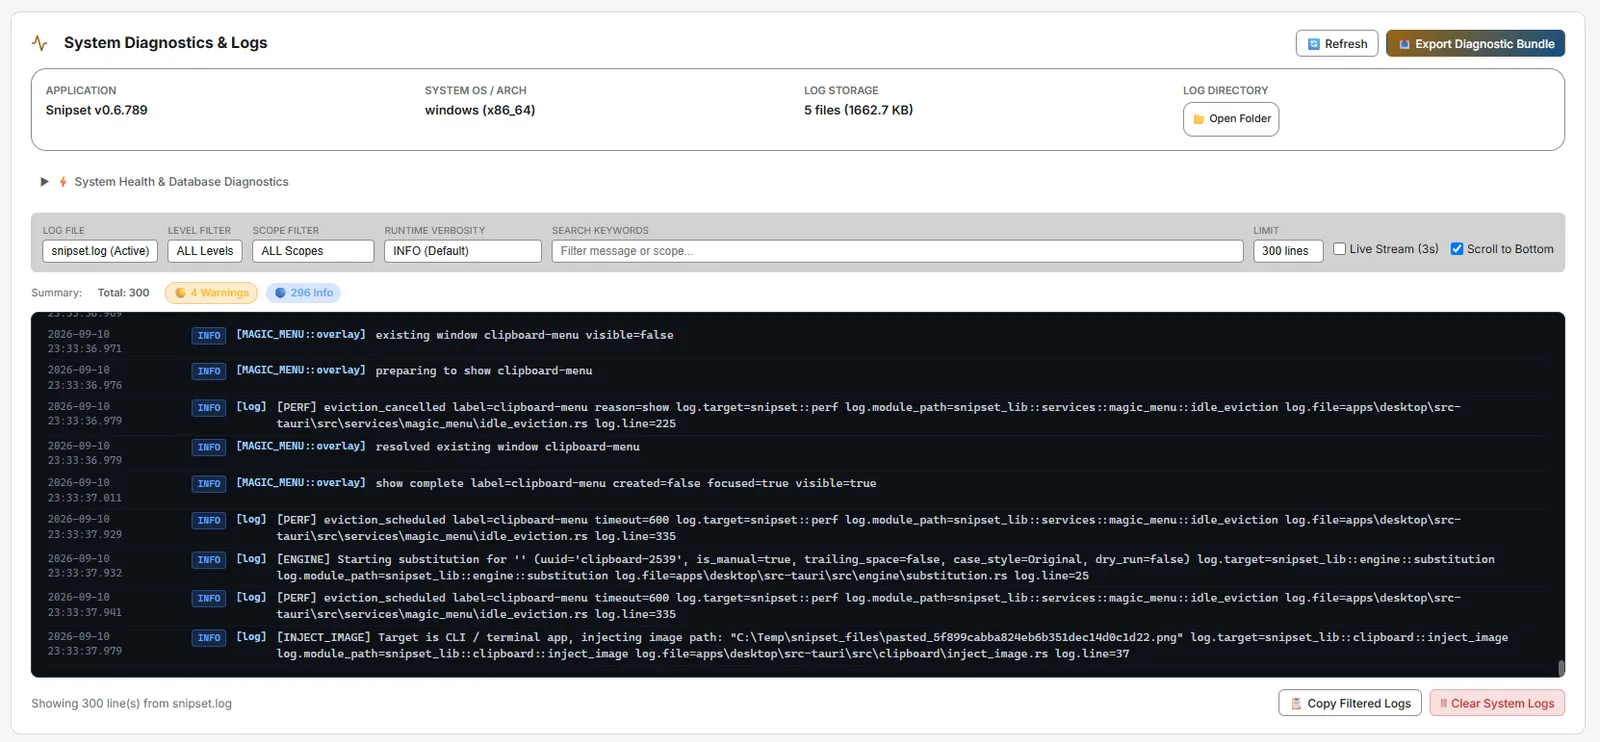Open the log directory folder
Viewport: 1600px width, 742px height.
tap(1231, 119)
